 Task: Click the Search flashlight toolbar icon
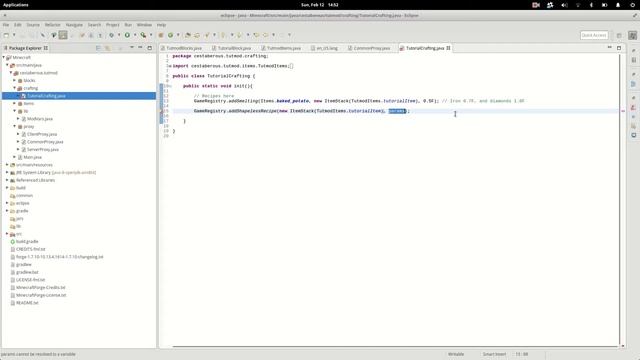click(207, 35)
